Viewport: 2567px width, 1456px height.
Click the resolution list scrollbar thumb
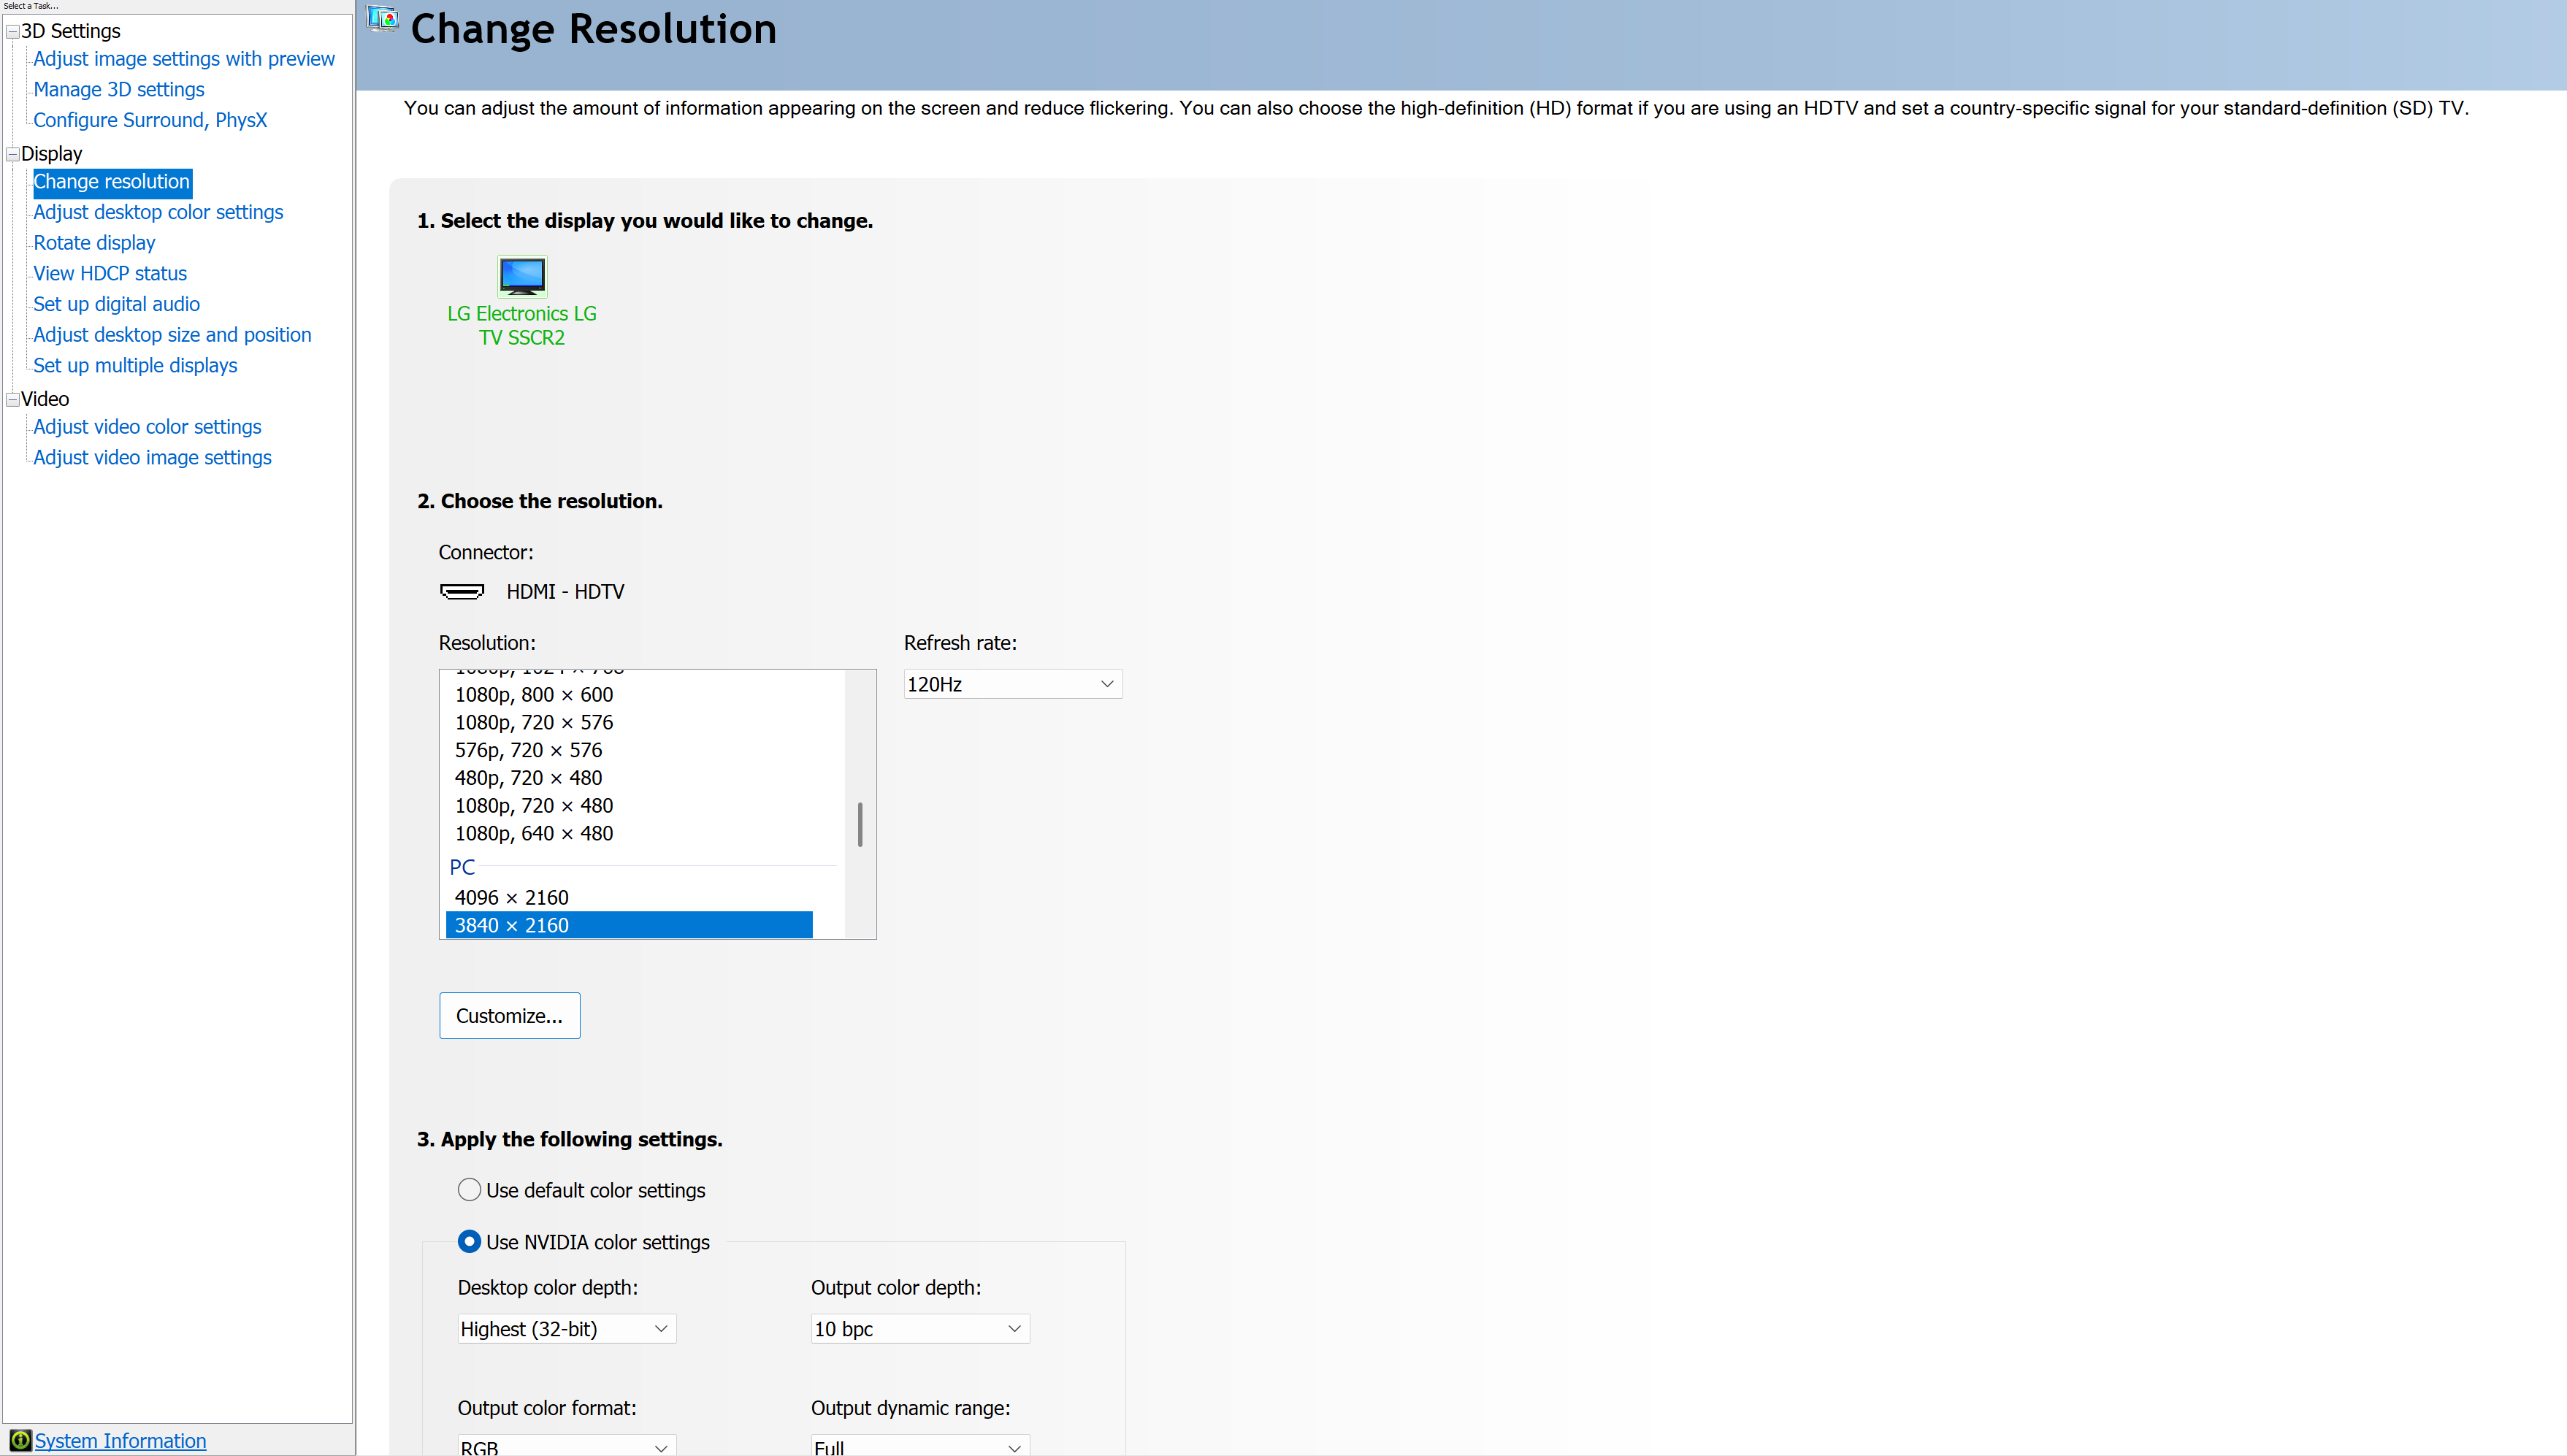point(860,824)
